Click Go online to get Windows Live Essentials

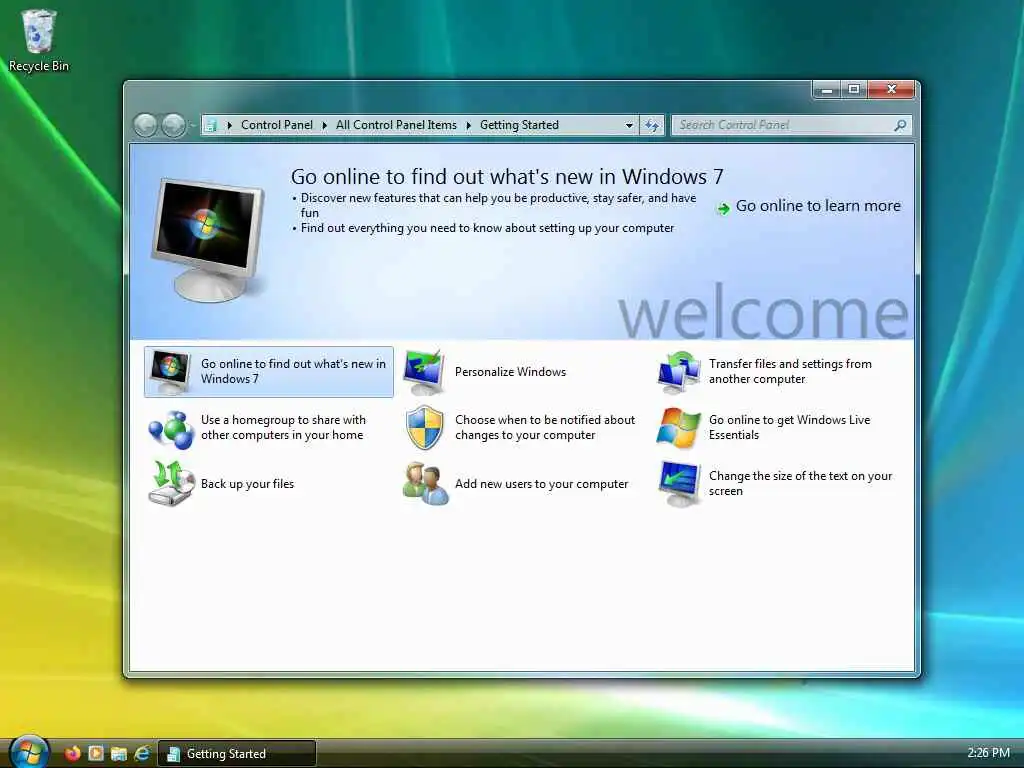pos(790,428)
